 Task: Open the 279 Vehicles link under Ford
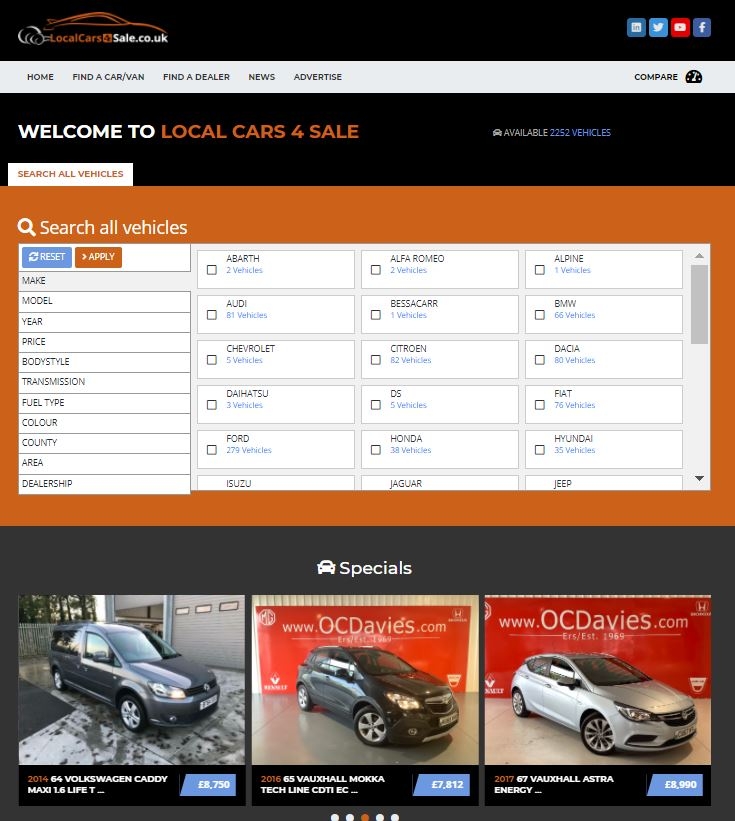[249, 450]
